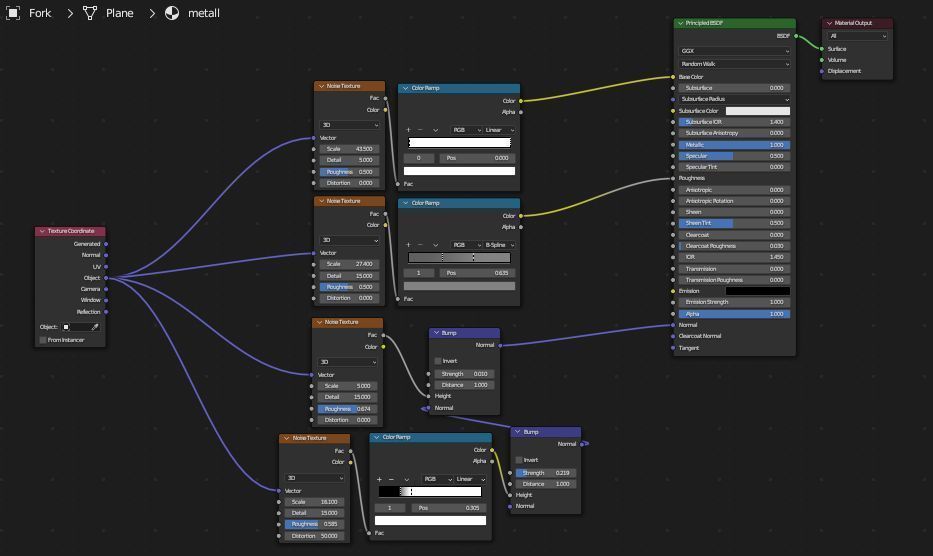Click the Scale 43.500 field on Noise Texture
Viewport: 933px width, 556px height.
click(349, 149)
